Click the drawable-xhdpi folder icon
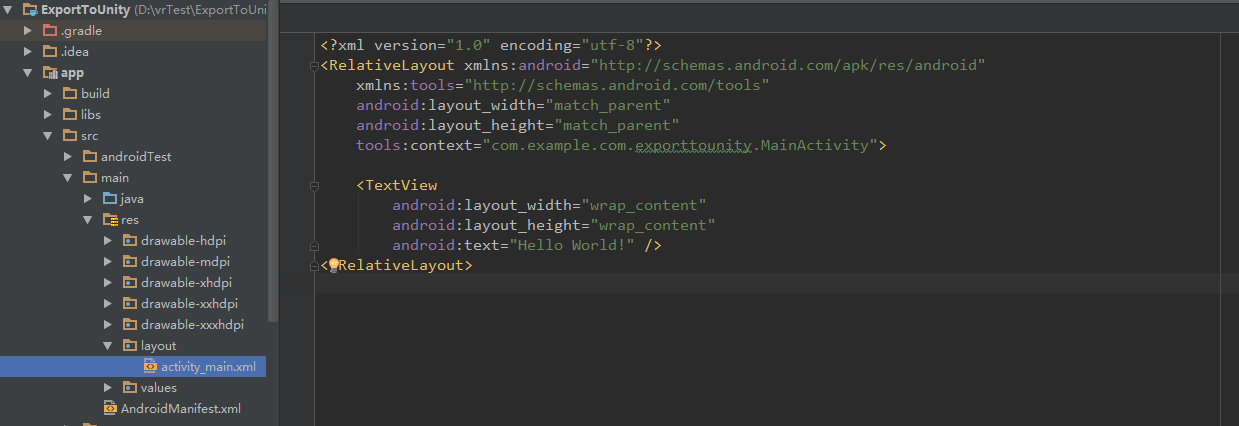This screenshot has height=426, width=1239. 130,282
